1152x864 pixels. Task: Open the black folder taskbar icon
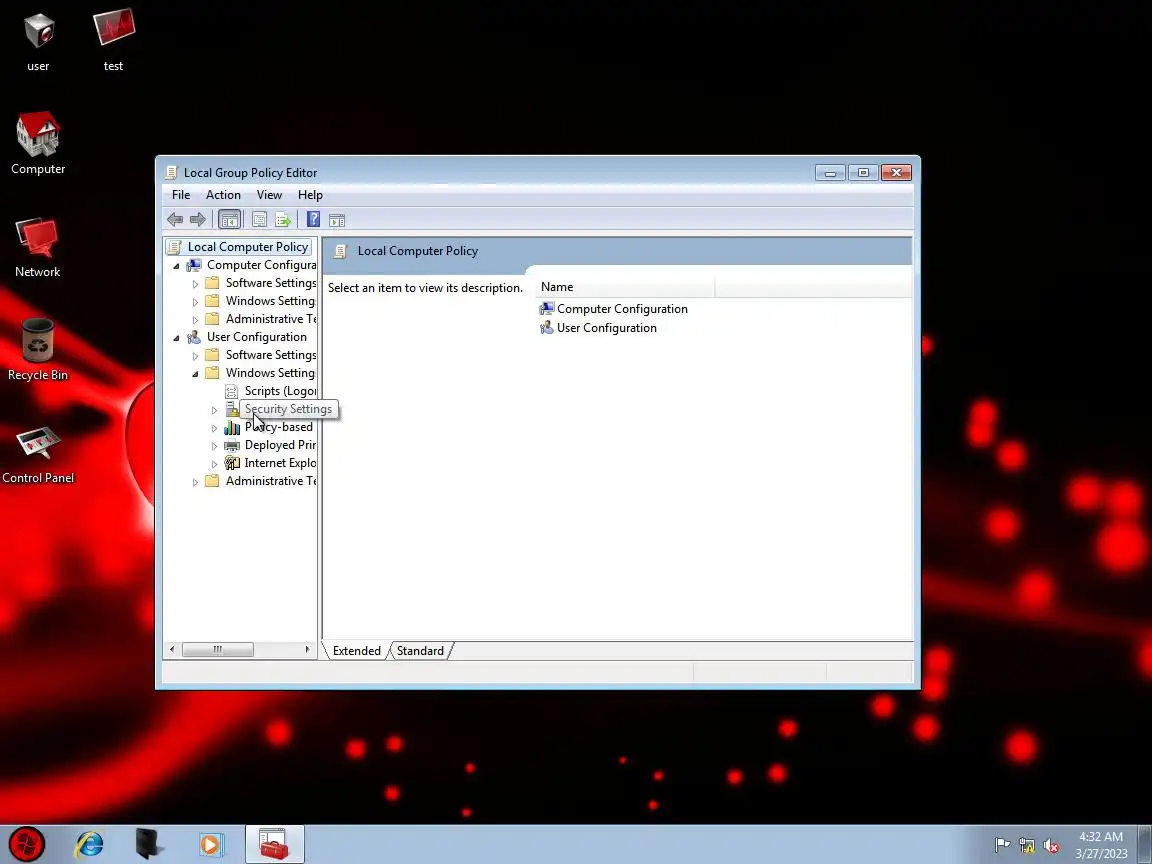[x=149, y=844]
